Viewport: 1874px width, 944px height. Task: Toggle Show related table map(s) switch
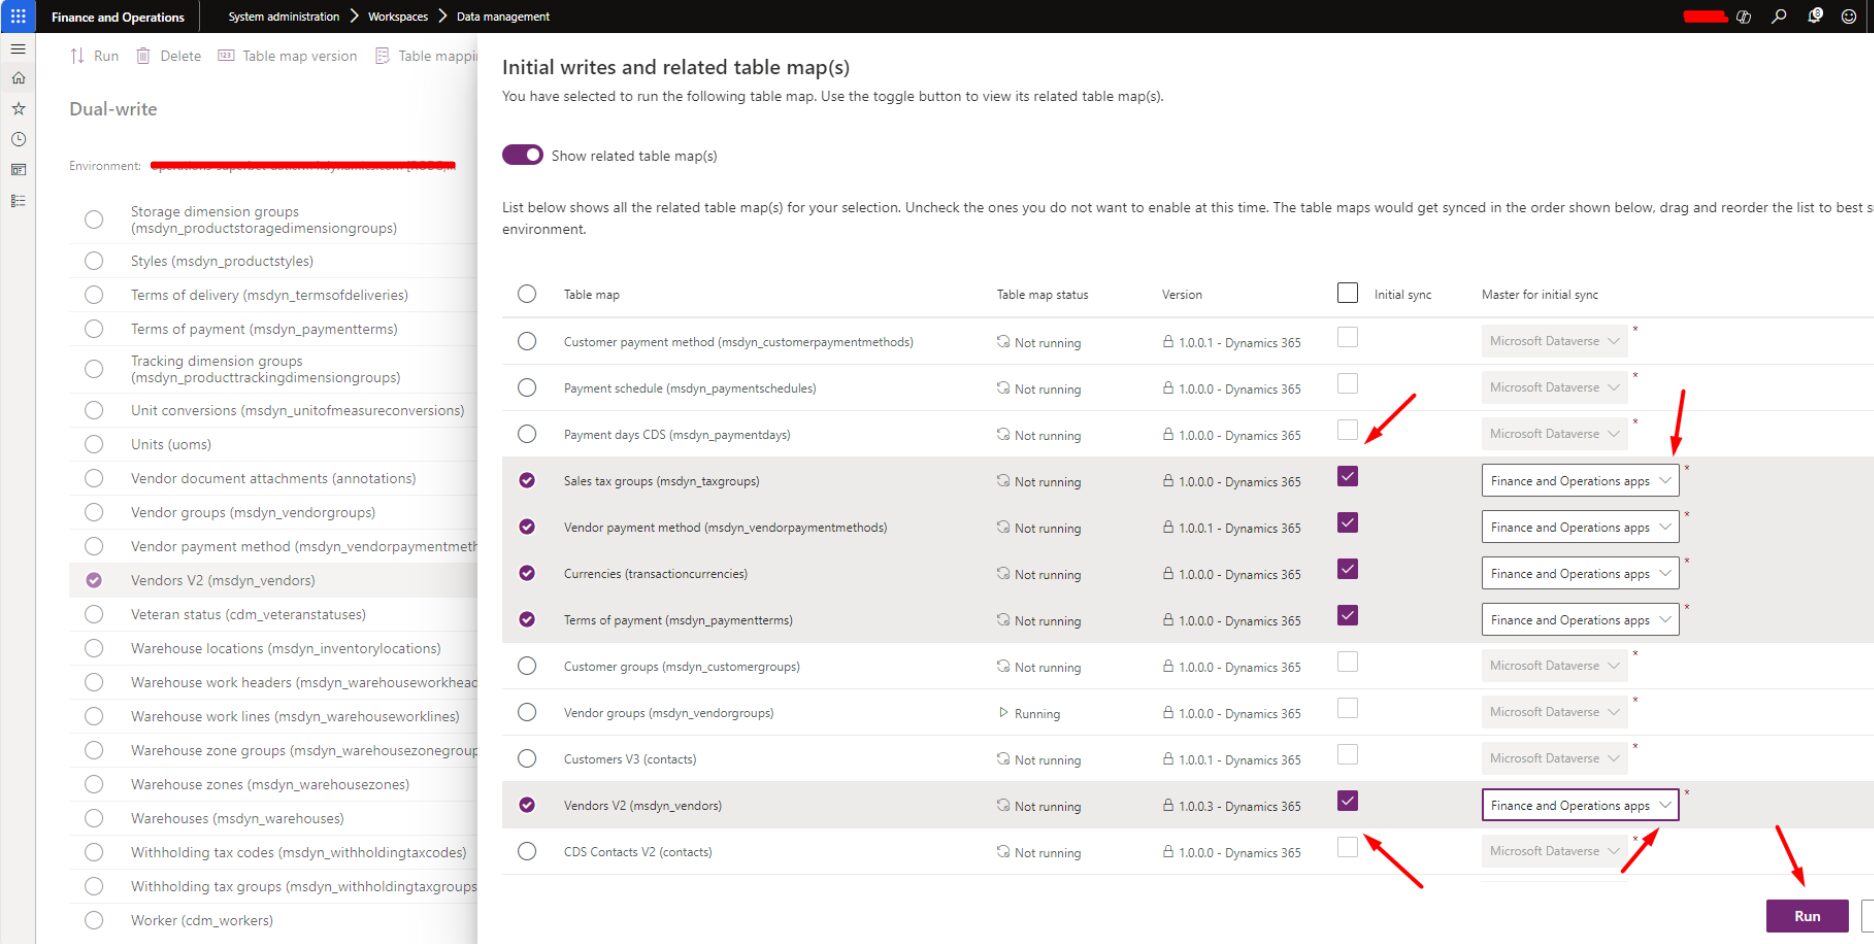(522, 155)
